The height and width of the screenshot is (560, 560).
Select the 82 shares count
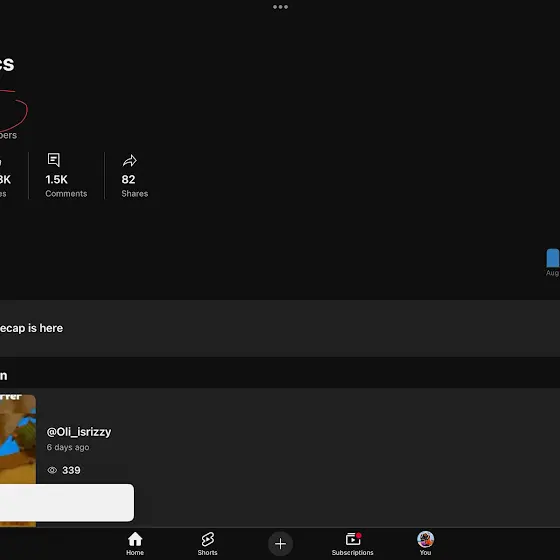[x=128, y=179]
